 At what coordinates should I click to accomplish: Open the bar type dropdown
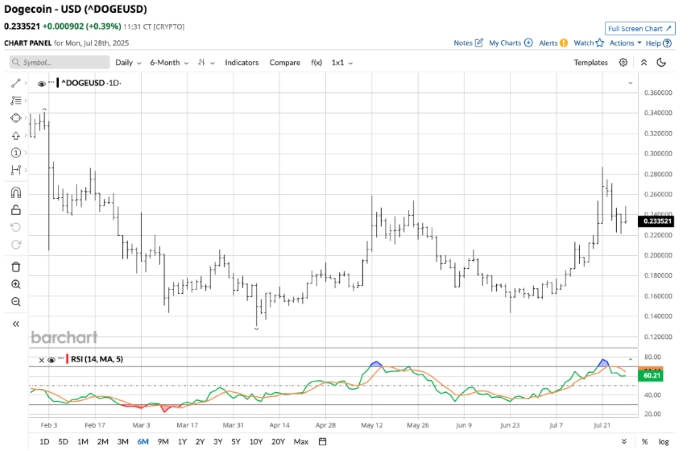click(x=206, y=63)
